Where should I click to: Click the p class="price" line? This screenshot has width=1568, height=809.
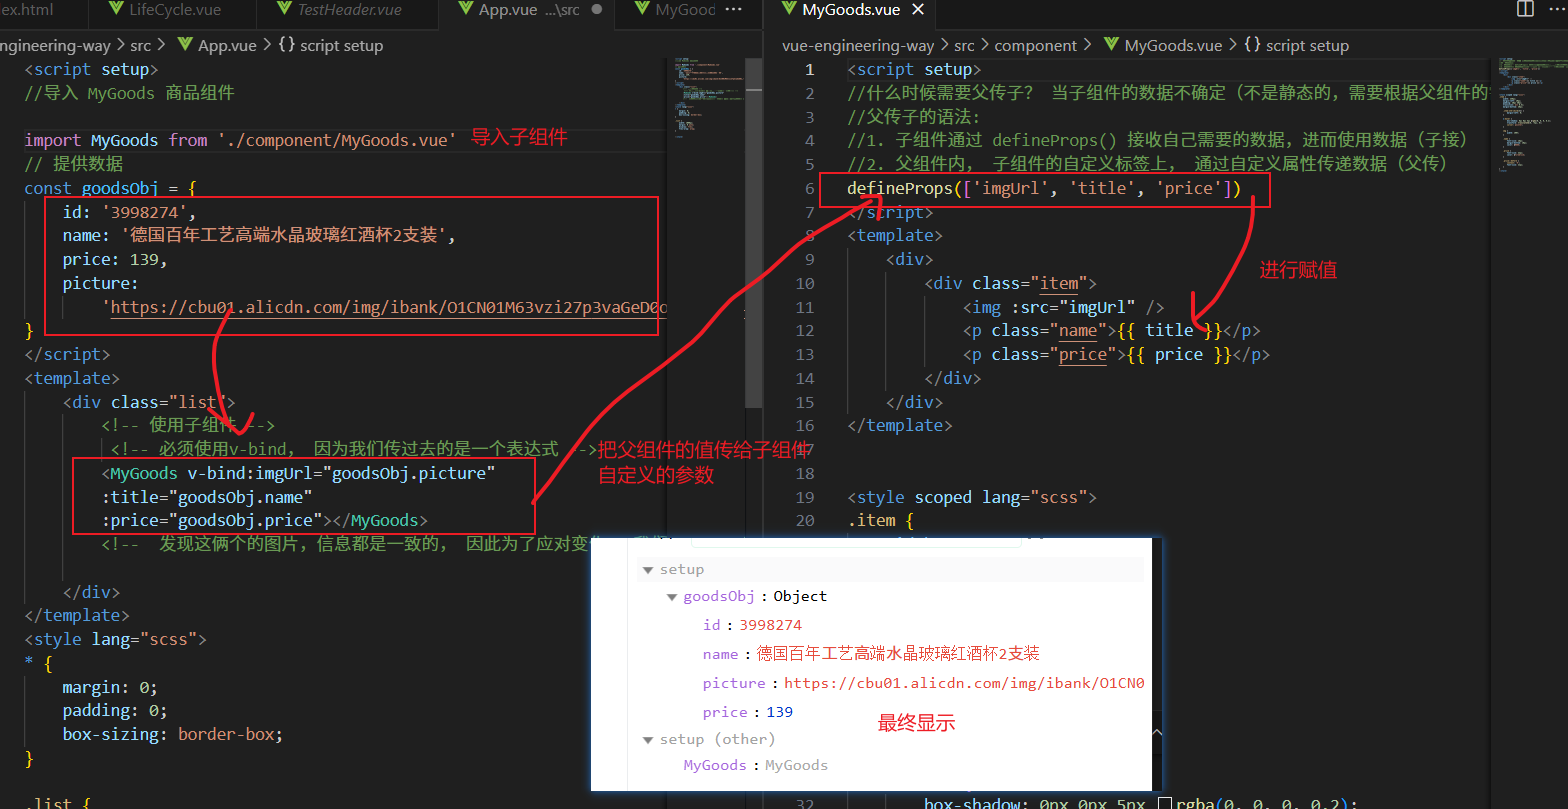tap(1116, 354)
